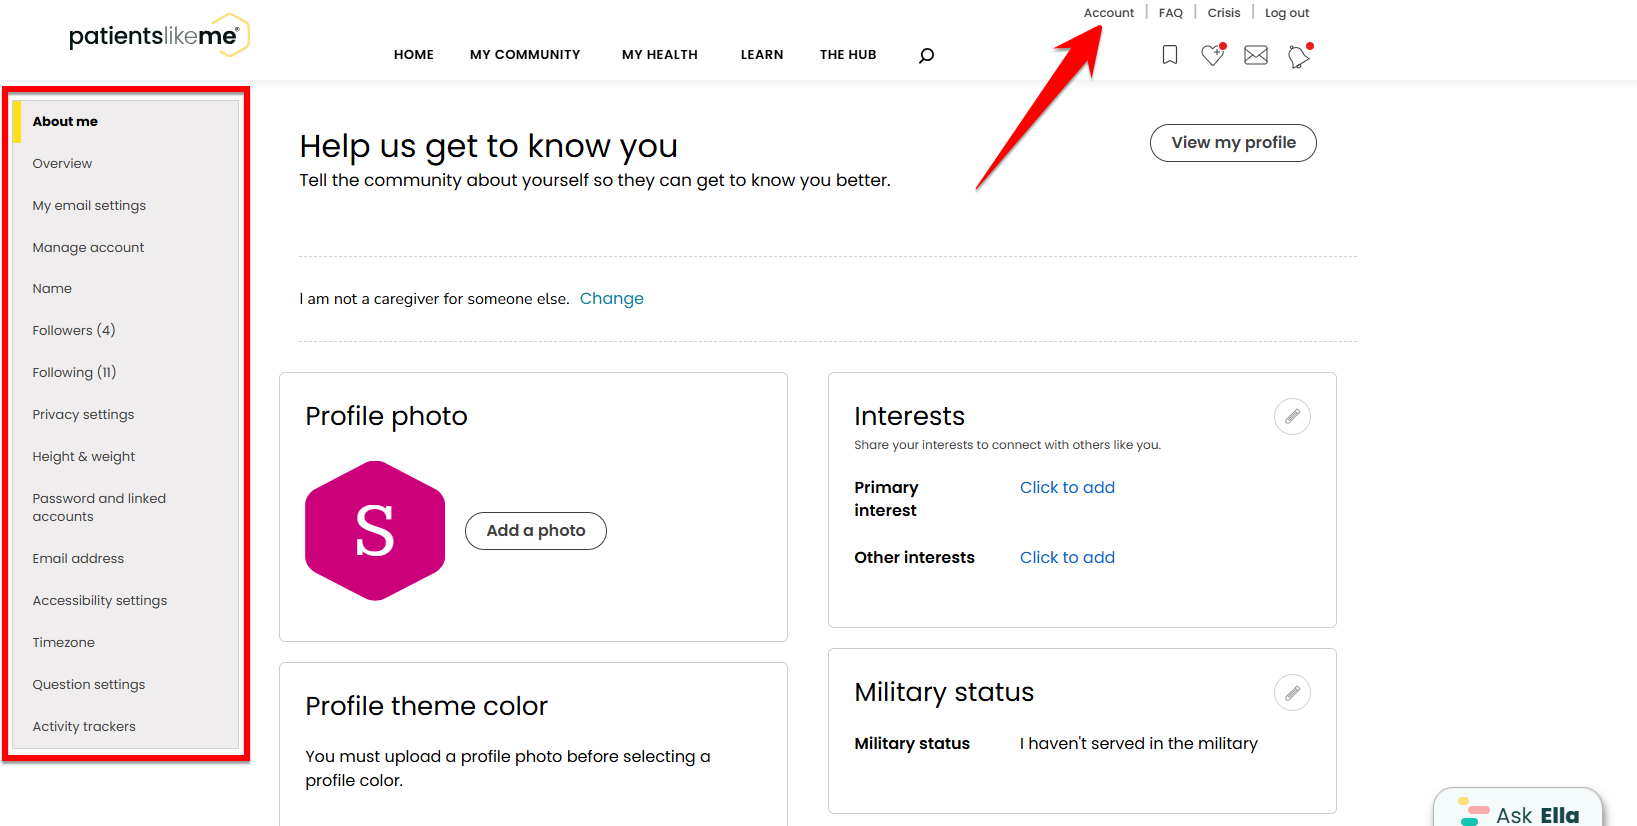Open Activity trackers in sidebar
This screenshot has height=826, width=1637.
(84, 727)
